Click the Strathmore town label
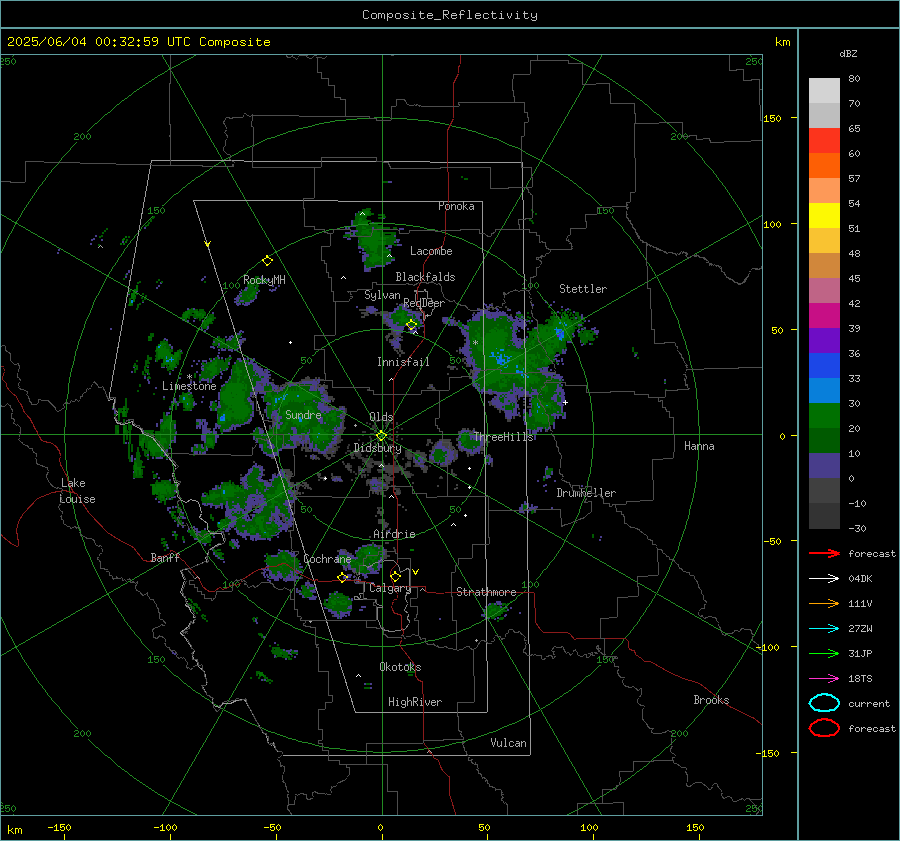This screenshot has height=841, width=900. point(486,592)
